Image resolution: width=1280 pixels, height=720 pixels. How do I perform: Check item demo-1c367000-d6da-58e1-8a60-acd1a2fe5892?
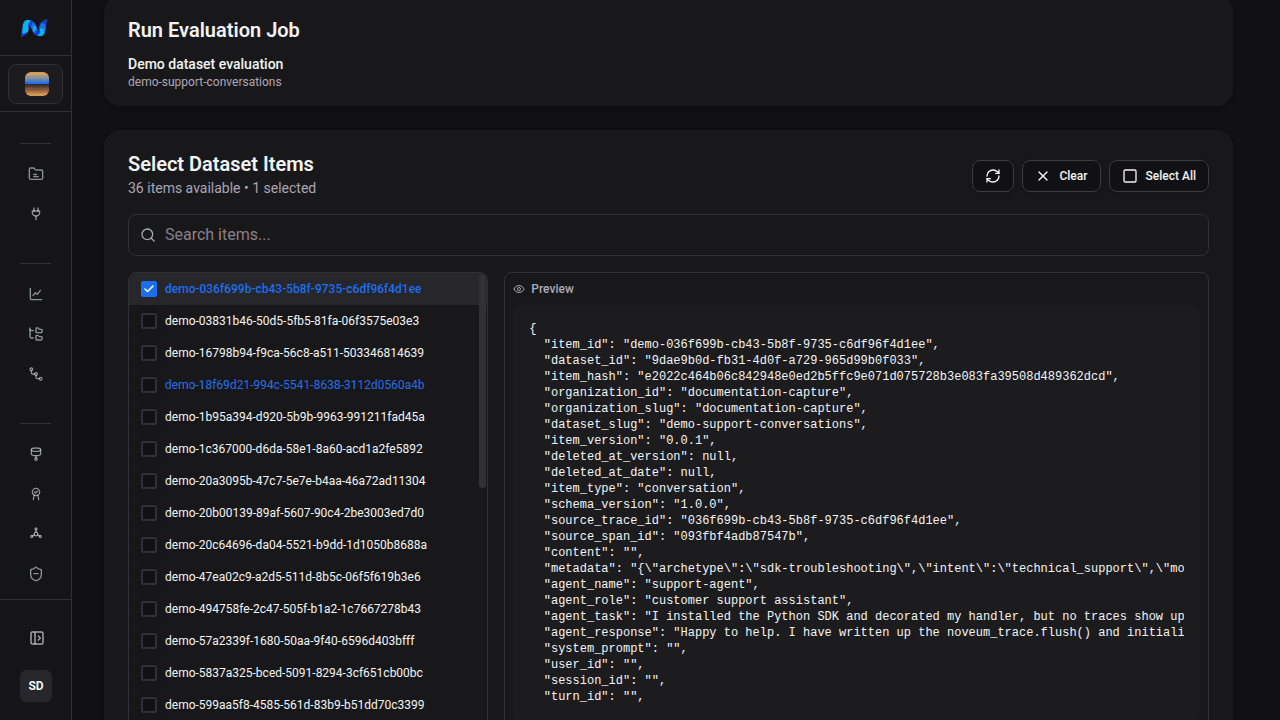click(x=149, y=449)
